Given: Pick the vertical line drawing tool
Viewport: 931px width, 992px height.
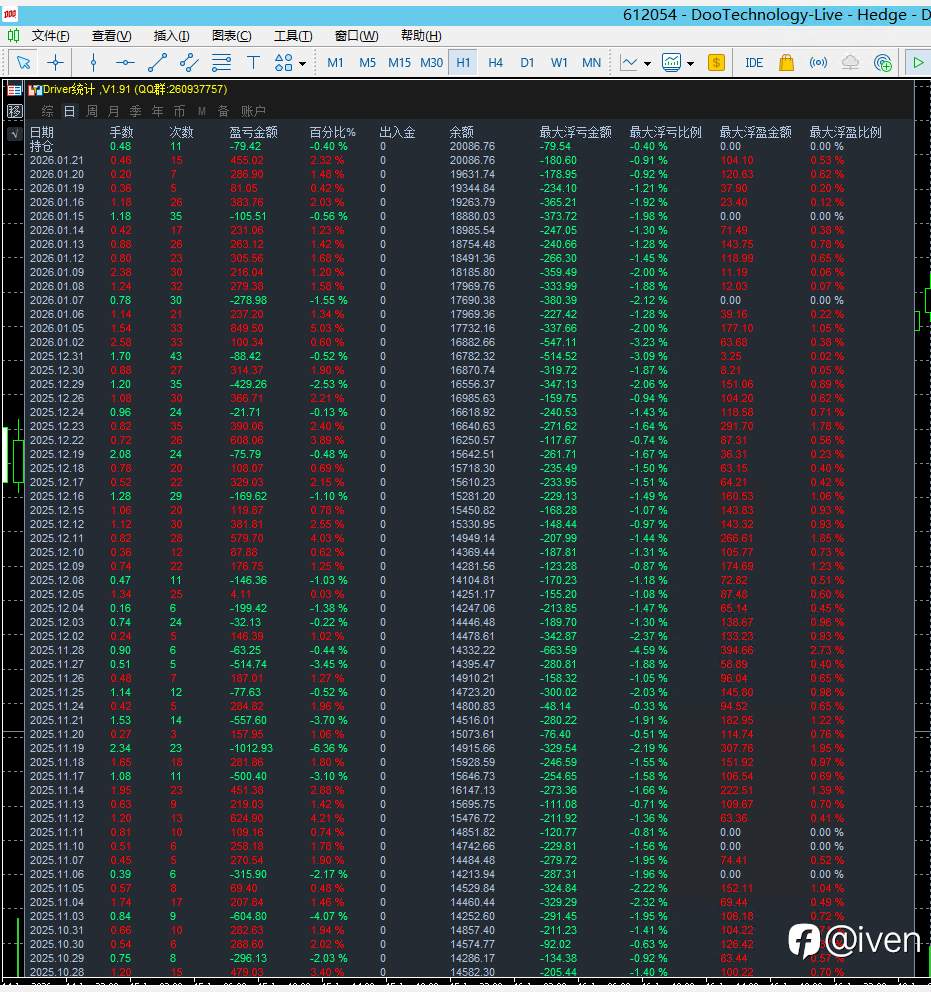Looking at the screenshot, I should coord(94,63).
